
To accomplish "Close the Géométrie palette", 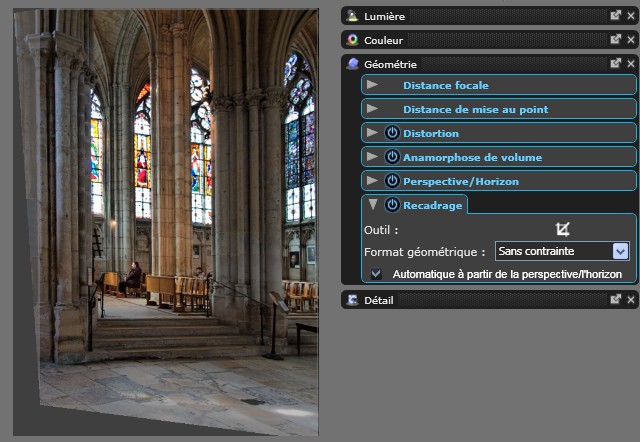I will pos(631,64).
